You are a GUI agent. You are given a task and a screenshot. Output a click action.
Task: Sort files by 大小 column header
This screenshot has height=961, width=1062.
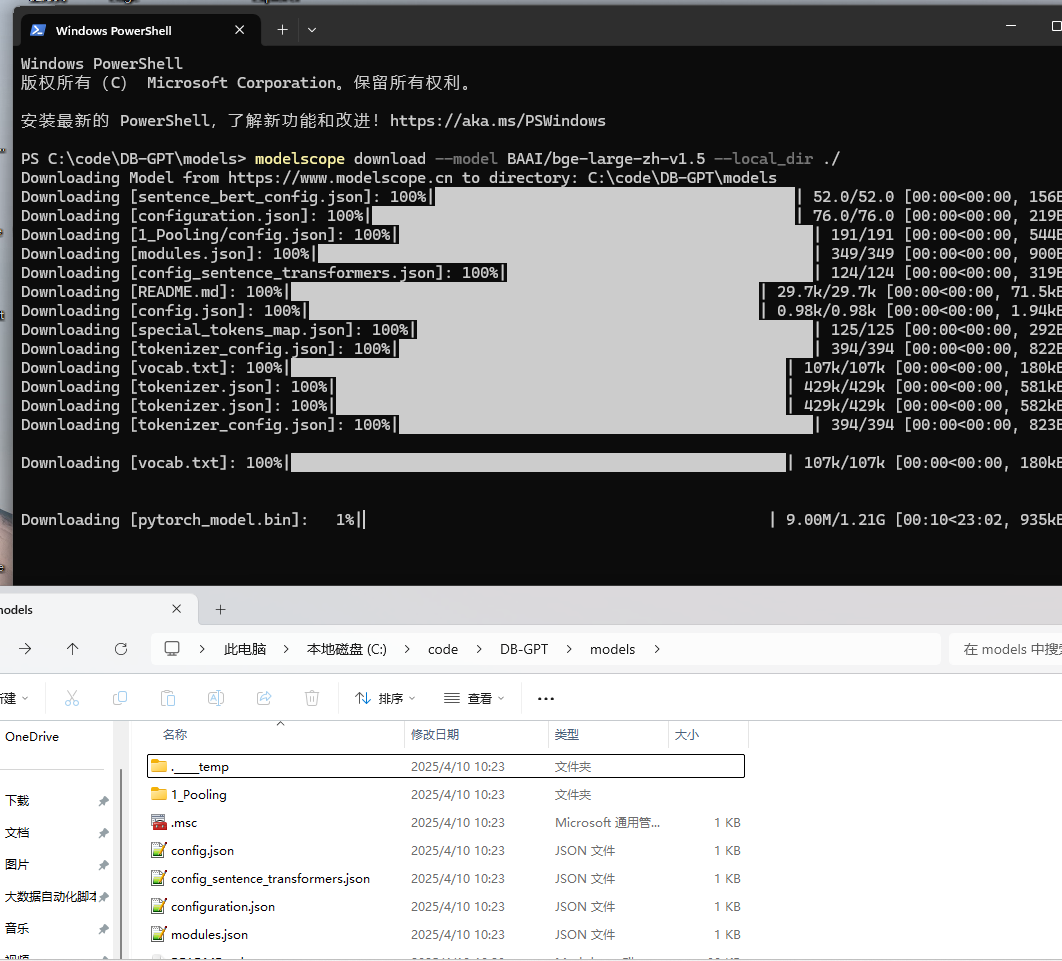[687, 734]
